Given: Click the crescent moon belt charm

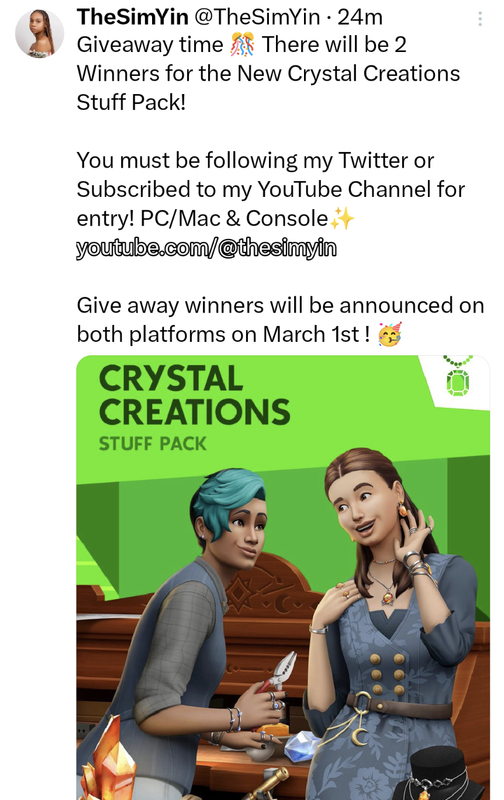Looking at the screenshot, I should point(361,736).
